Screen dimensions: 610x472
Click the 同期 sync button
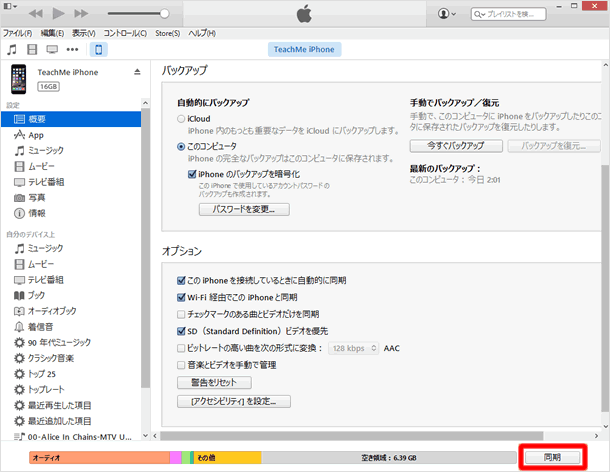(552, 457)
